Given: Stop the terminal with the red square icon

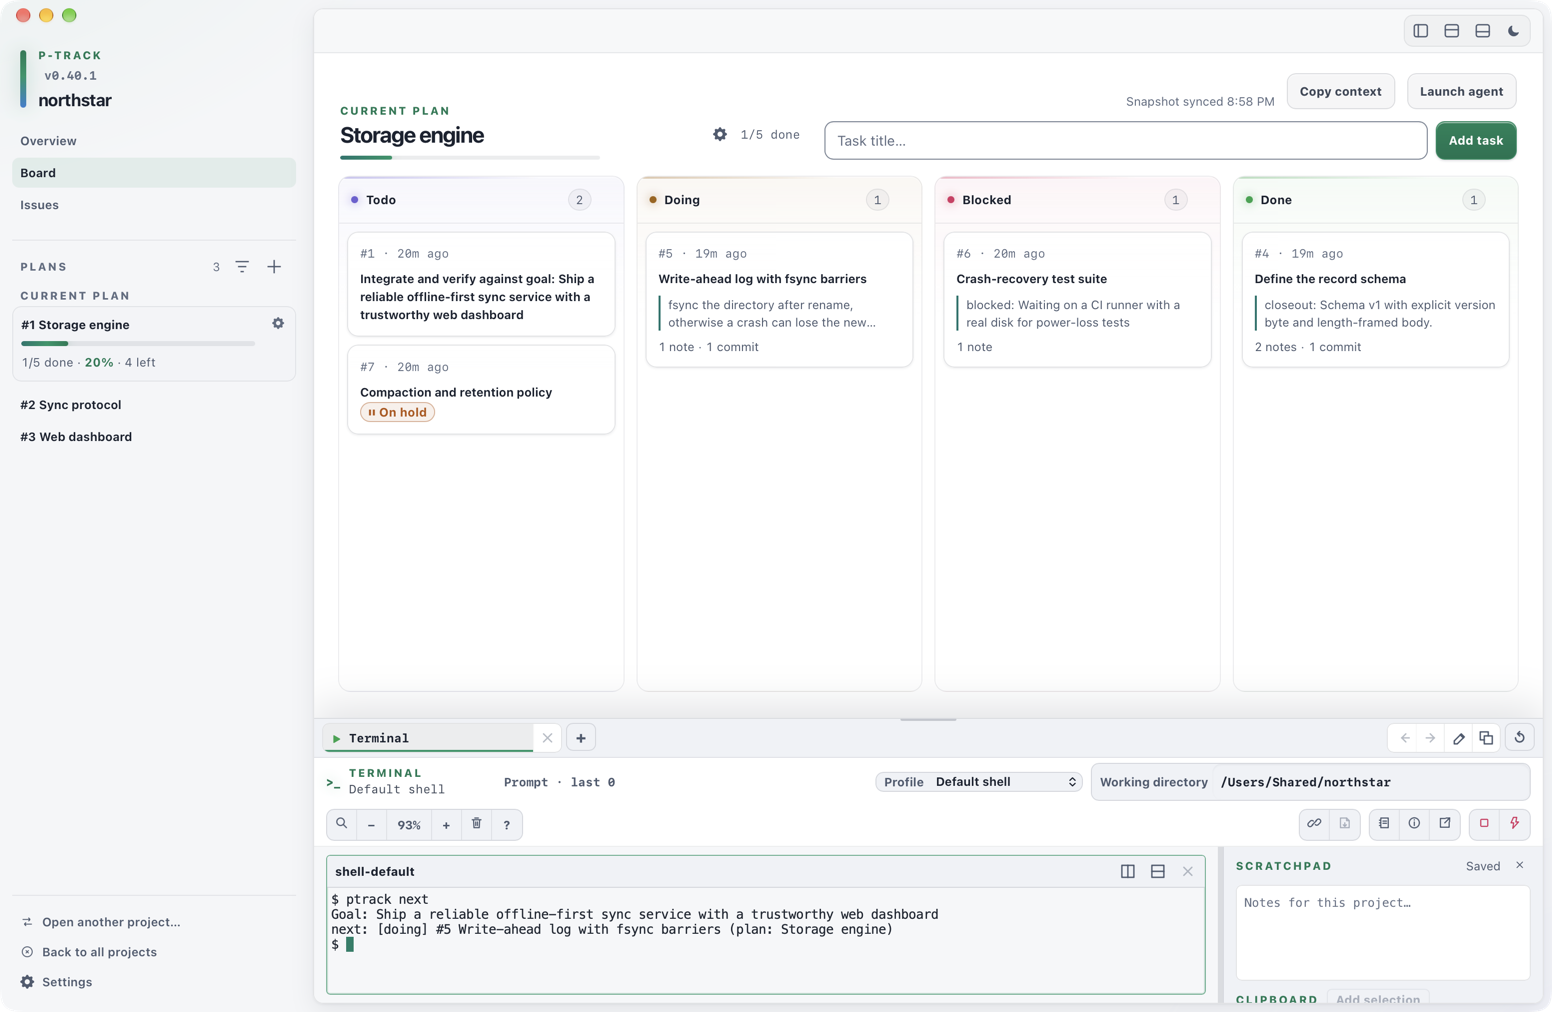Looking at the screenshot, I should (1484, 824).
